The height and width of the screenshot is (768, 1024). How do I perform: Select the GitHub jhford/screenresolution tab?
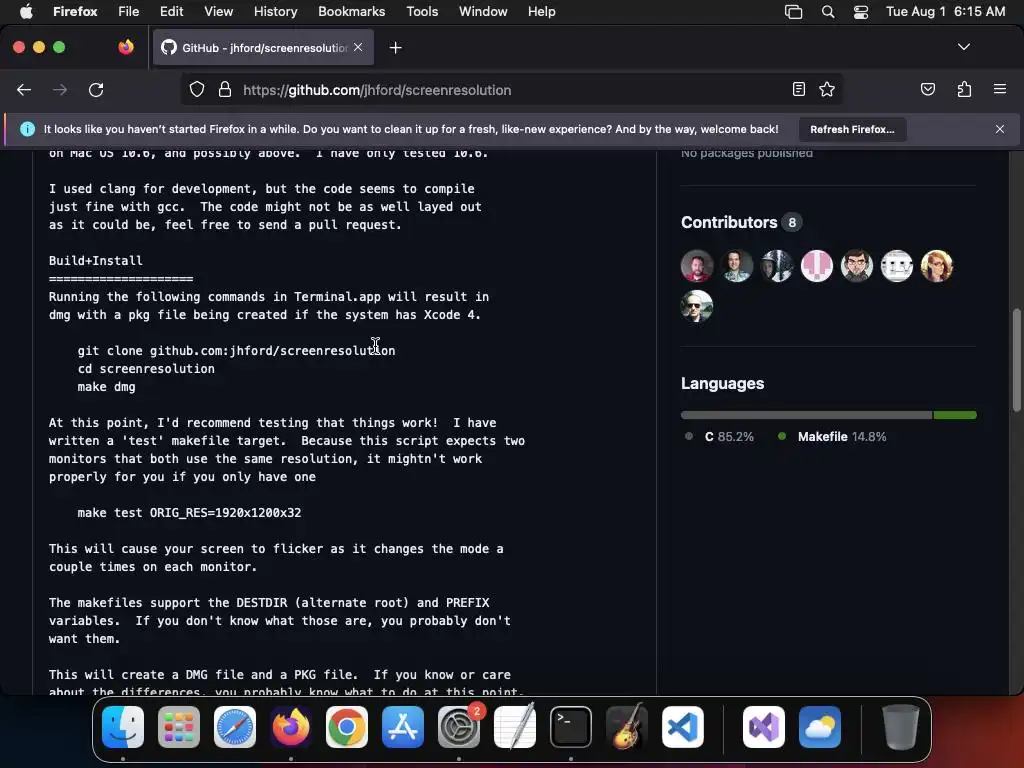263,47
